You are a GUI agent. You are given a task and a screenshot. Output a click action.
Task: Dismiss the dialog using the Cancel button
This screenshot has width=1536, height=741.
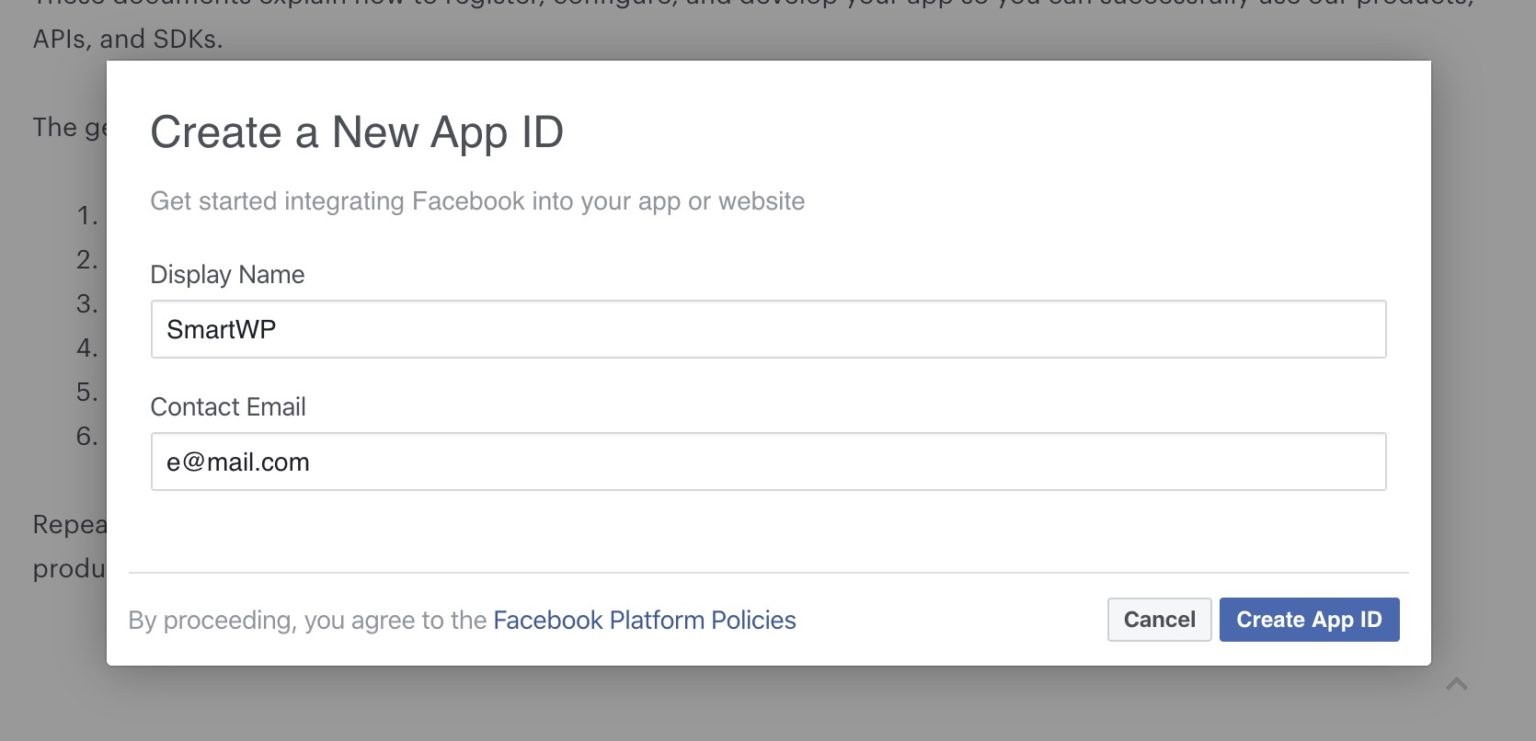[1159, 619]
